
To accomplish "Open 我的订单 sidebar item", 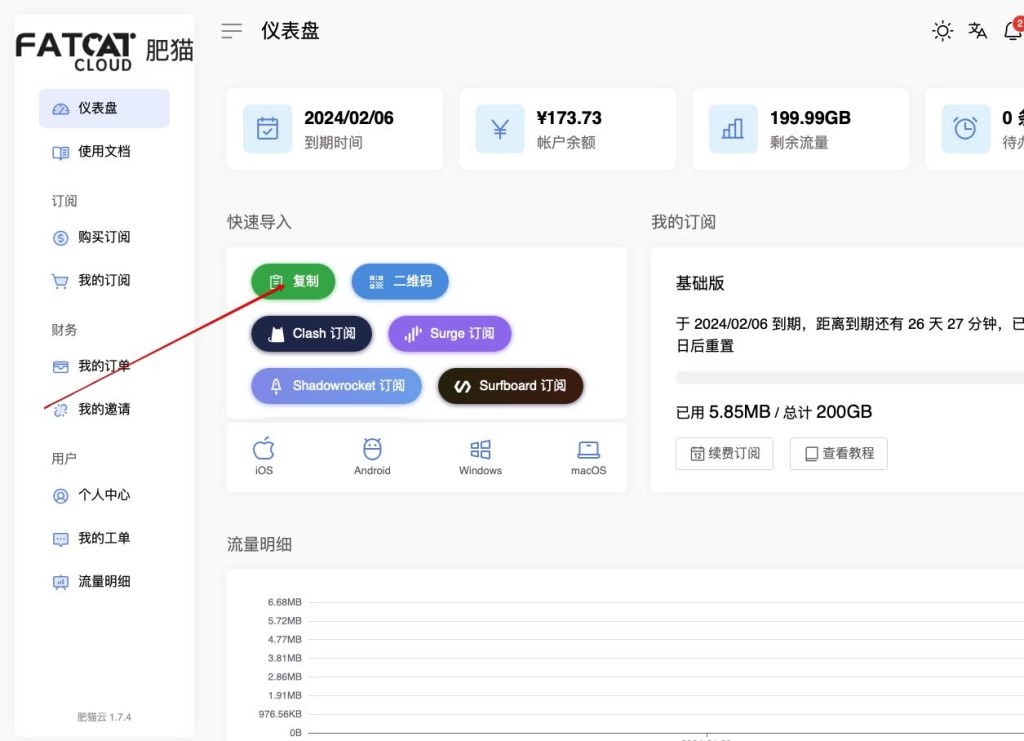I will click(104, 366).
